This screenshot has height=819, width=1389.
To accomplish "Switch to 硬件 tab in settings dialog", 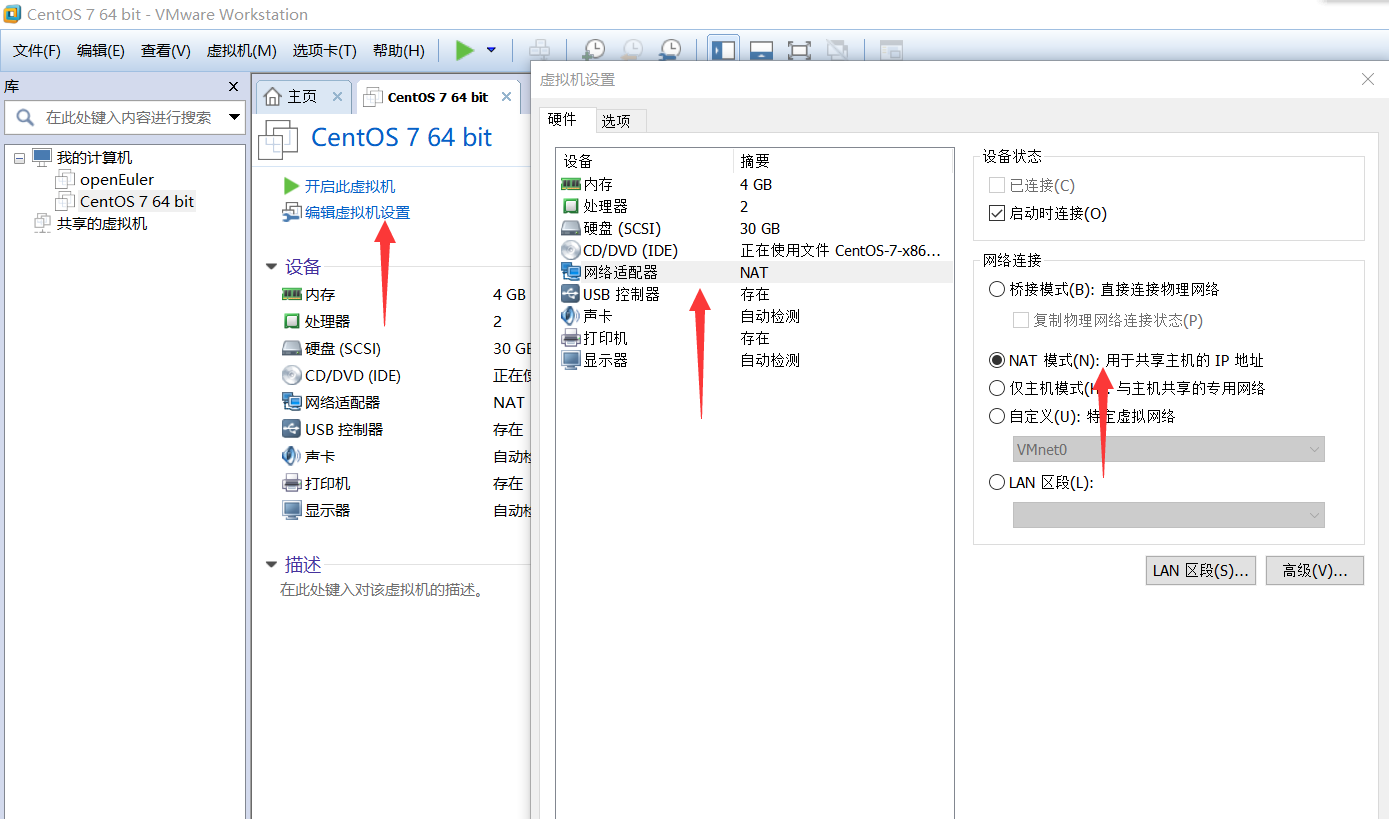I will [567, 120].
